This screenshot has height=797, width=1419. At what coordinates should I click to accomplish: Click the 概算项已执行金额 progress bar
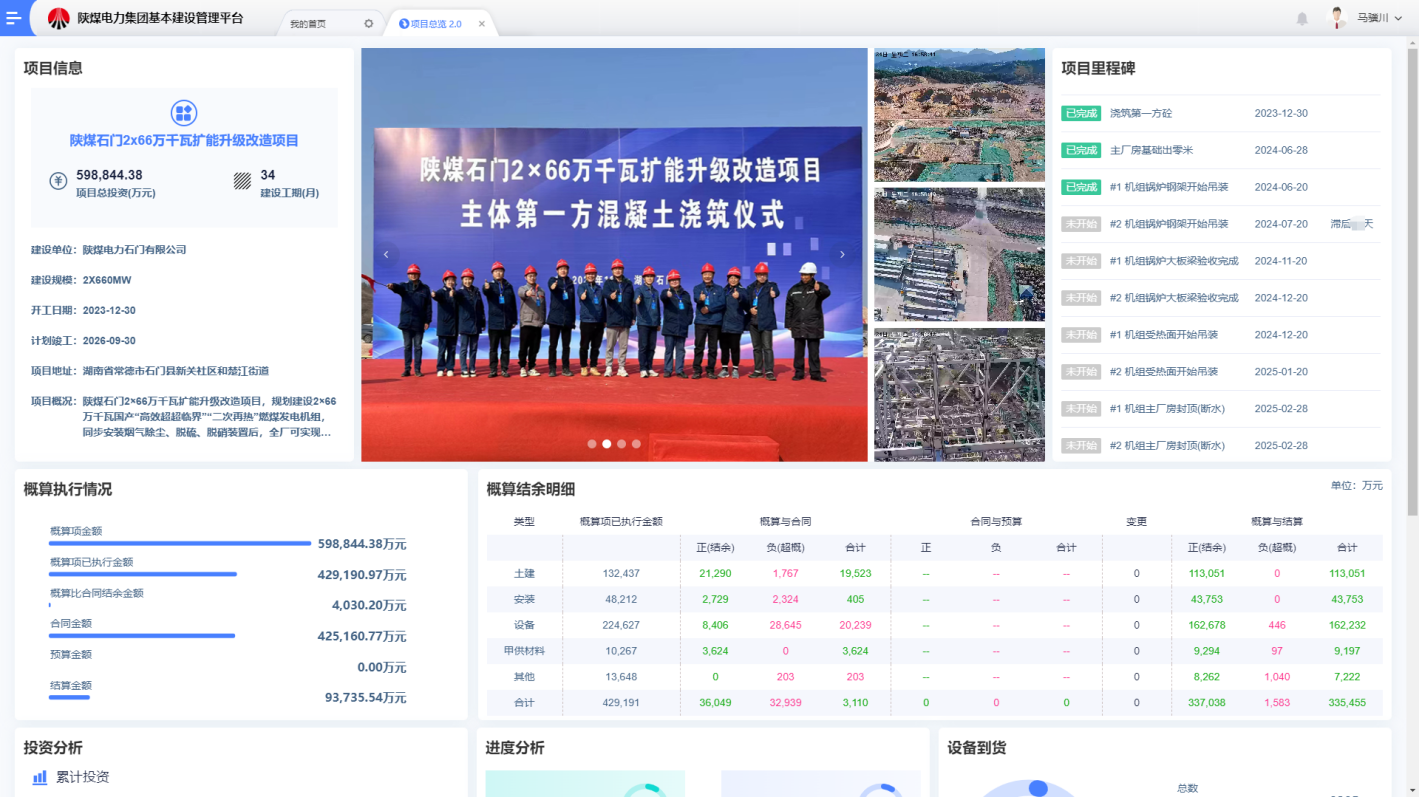[x=143, y=574]
